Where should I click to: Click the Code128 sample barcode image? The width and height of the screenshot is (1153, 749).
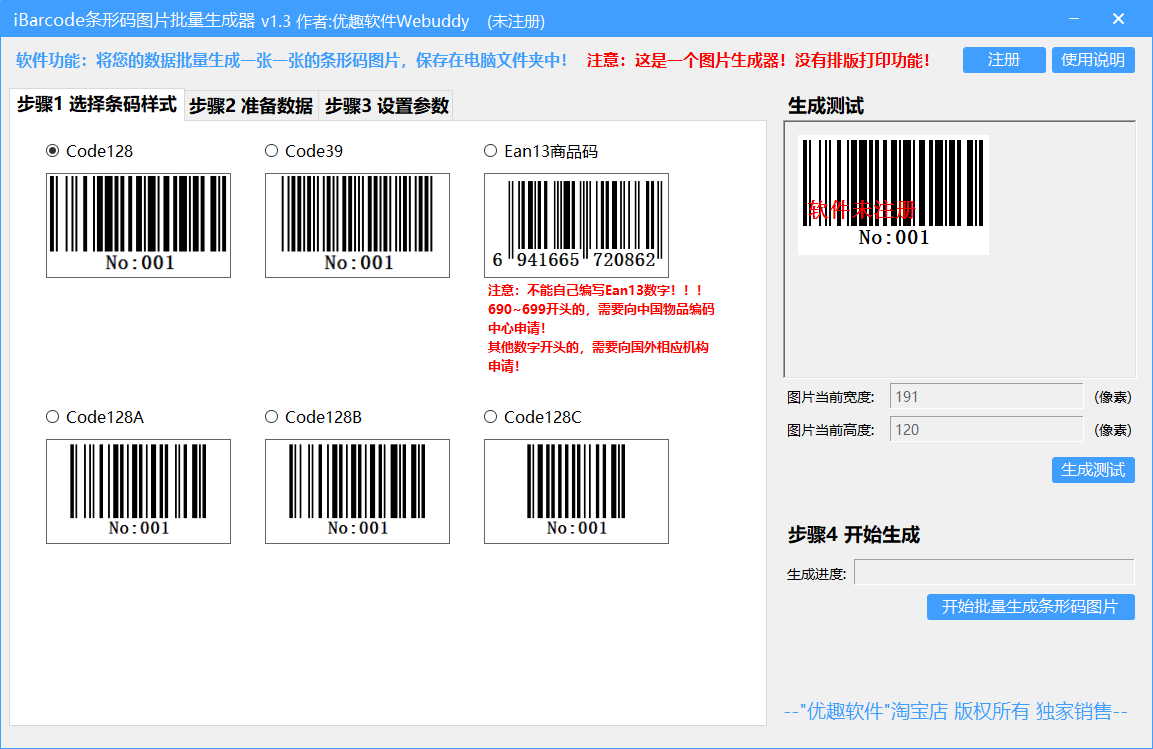tap(138, 226)
